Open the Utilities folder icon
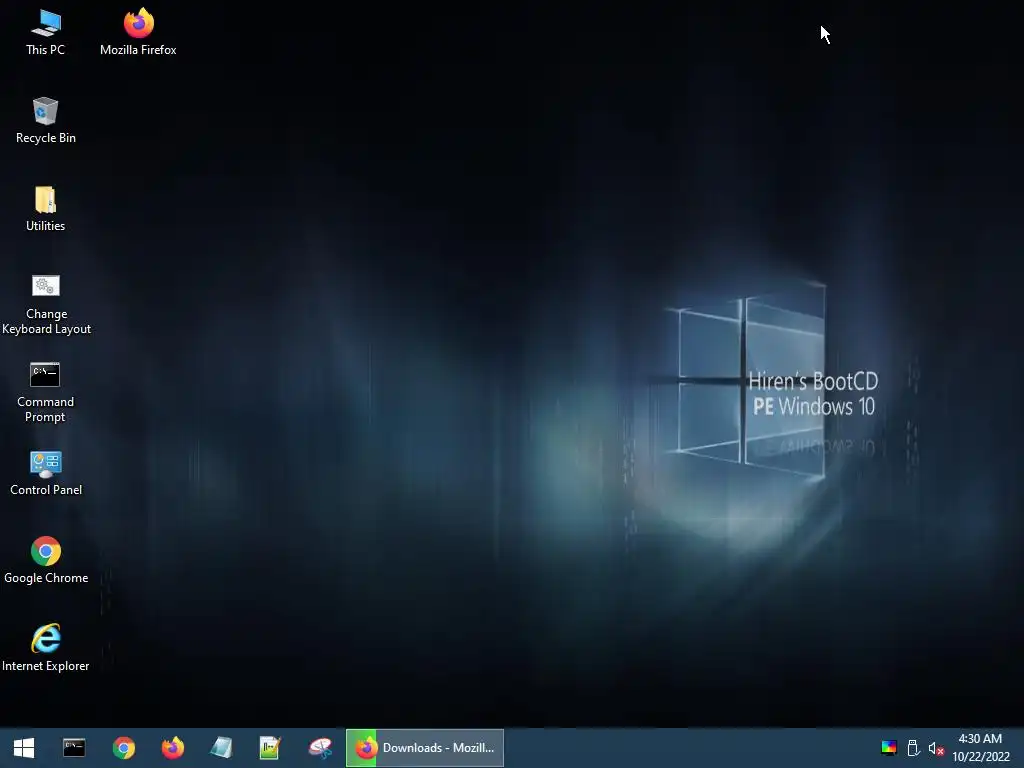This screenshot has height=768, width=1024. click(x=45, y=209)
